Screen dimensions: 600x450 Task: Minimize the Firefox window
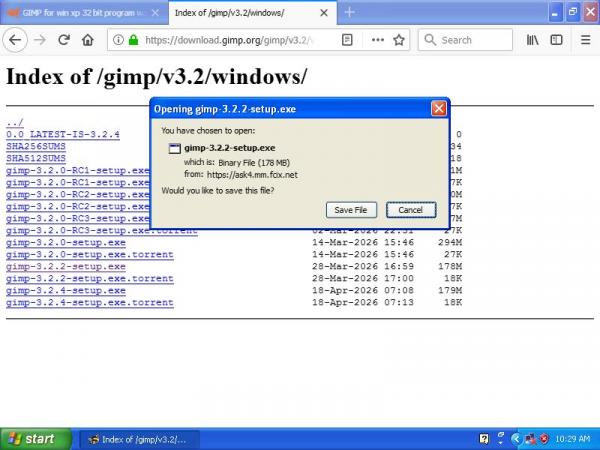[x=555, y=13]
